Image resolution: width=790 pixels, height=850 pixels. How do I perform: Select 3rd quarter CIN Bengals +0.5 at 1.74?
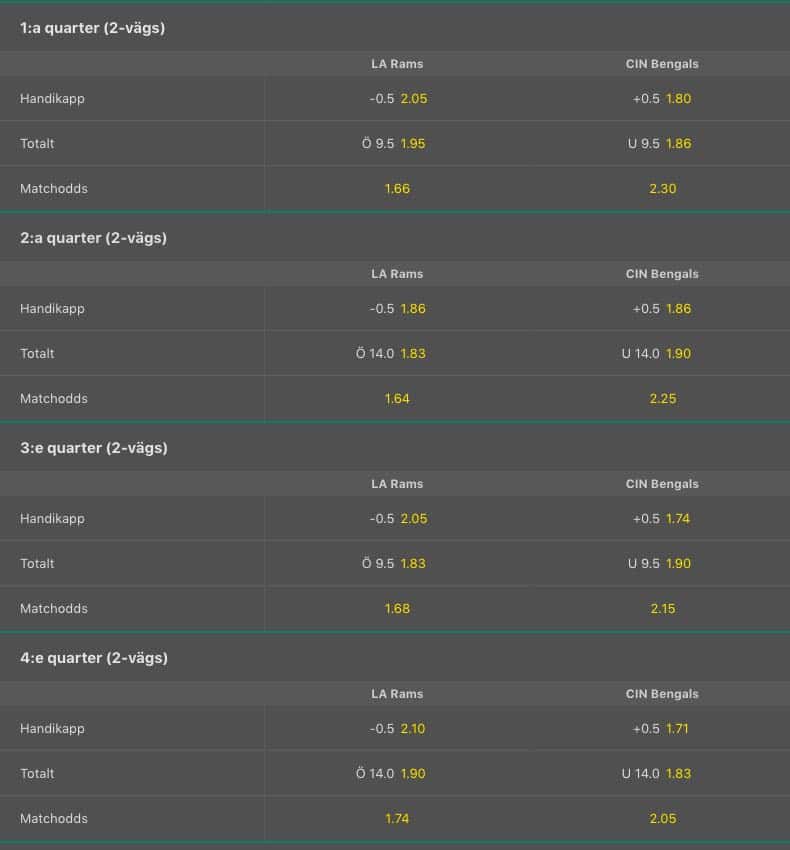pyautogui.click(x=661, y=519)
